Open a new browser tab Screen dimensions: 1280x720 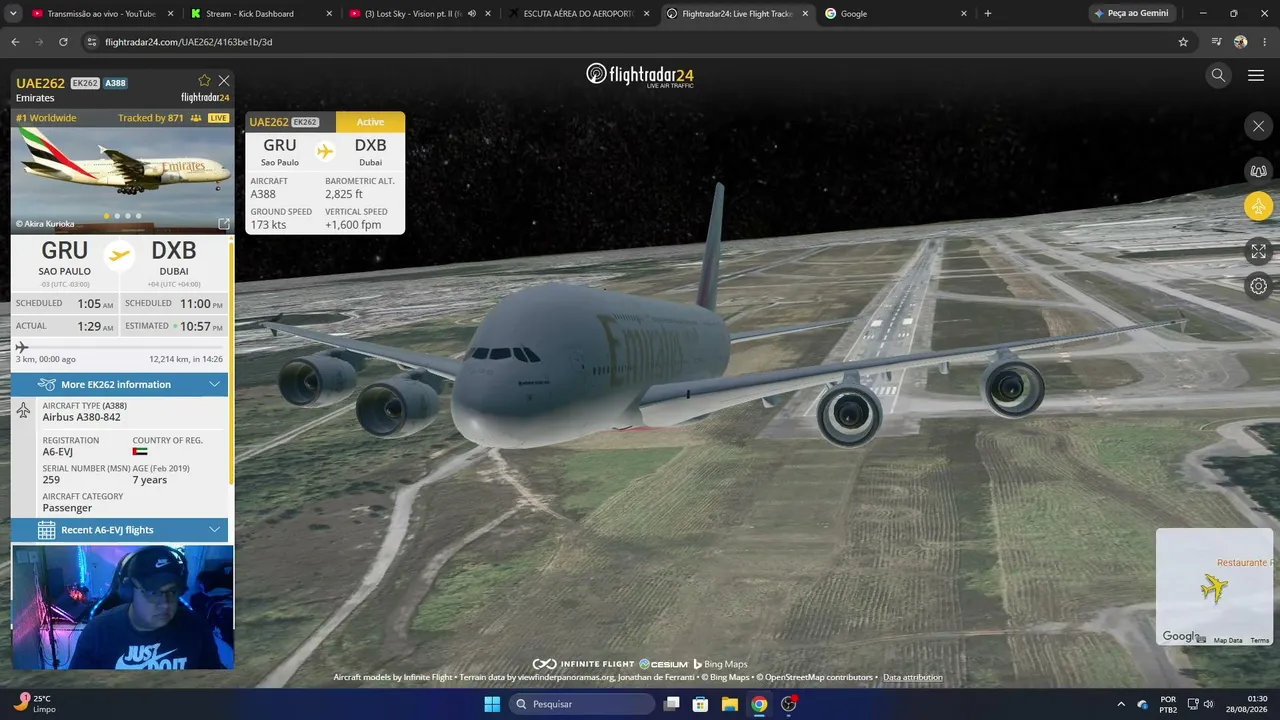point(988,14)
